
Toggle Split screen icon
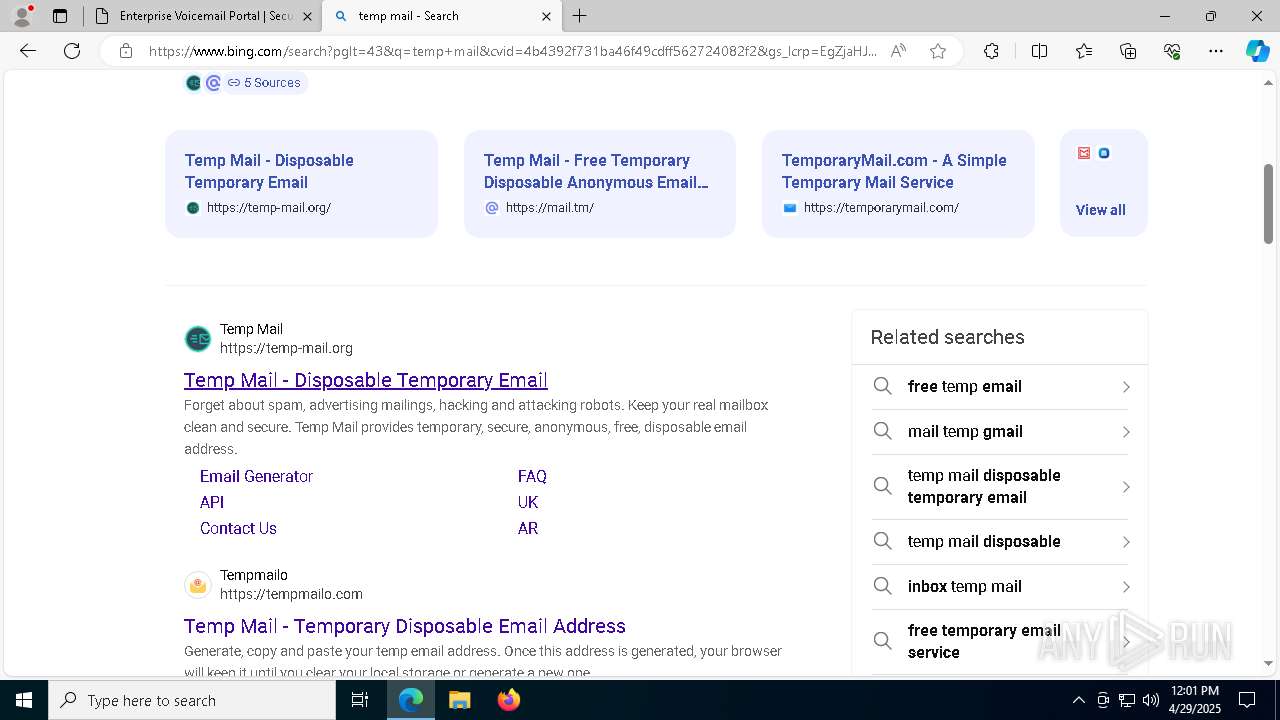pos(1039,51)
